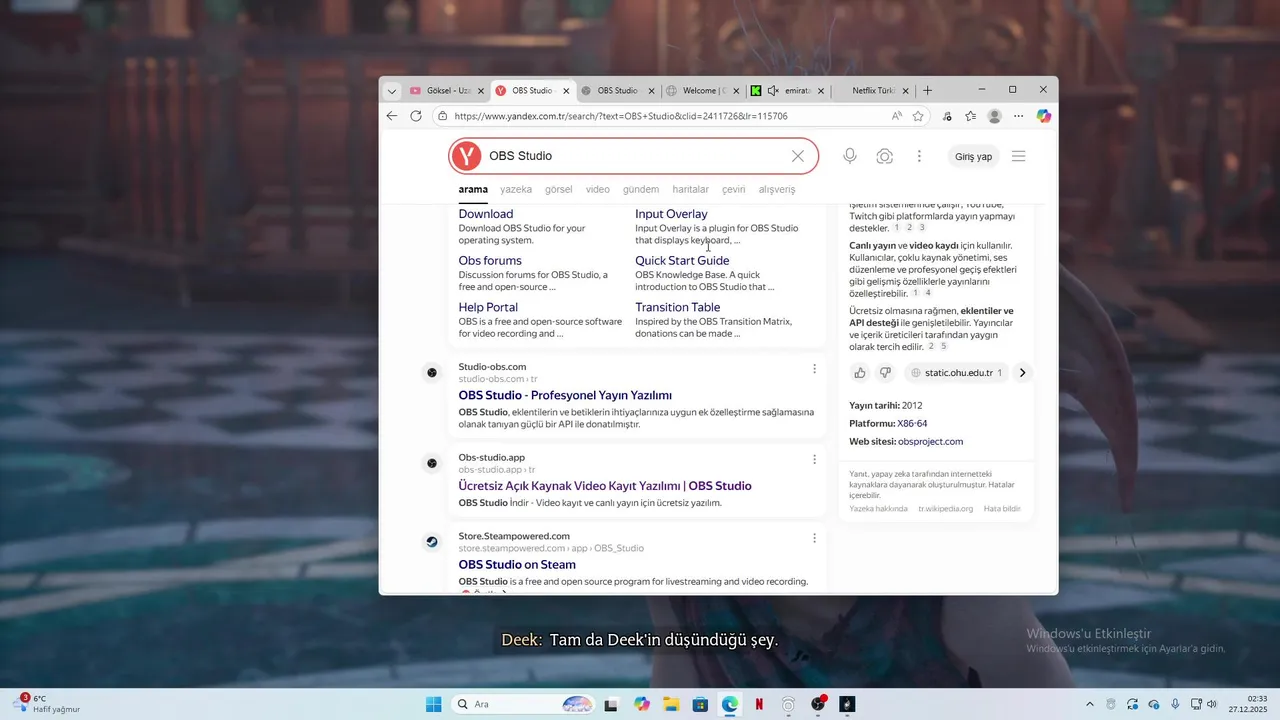
Task: Open OBS Studio - Profesyonel Yayın Yazılımı result
Action: pos(565,395)
